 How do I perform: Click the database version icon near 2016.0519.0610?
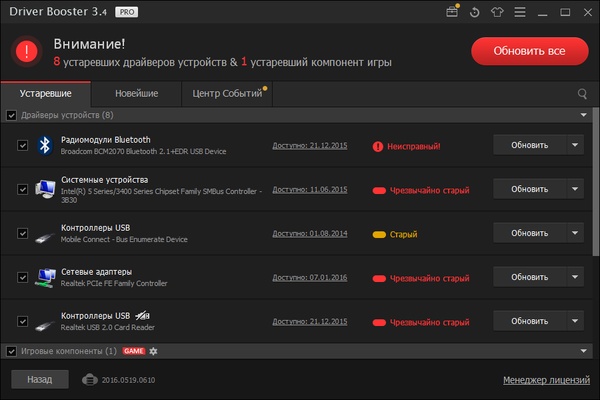click(89, 380)
